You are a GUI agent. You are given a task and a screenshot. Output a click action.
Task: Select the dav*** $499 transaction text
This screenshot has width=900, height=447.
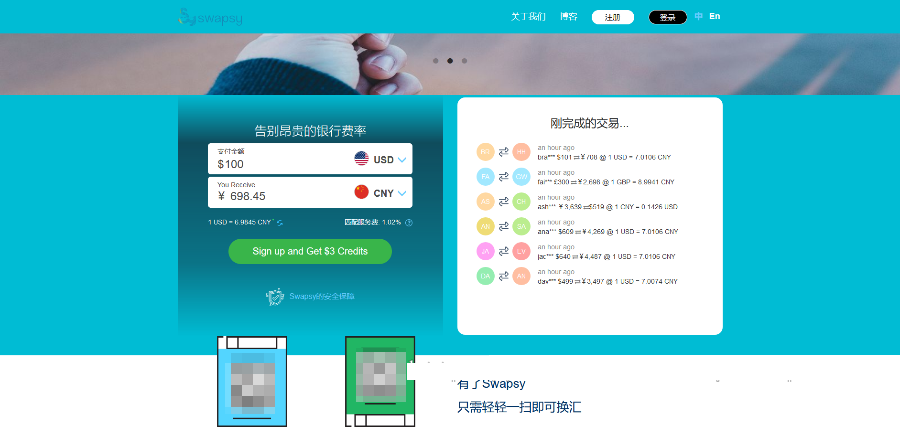tap(608, 282)
